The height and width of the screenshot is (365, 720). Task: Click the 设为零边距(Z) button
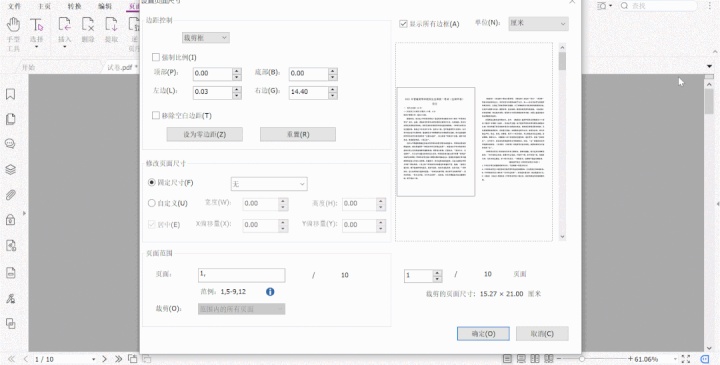(204, 135)
